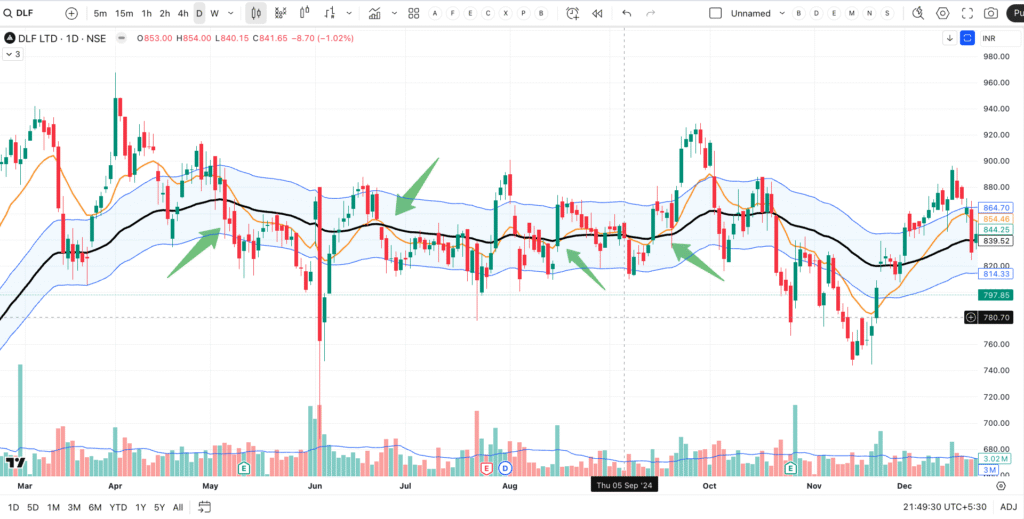Image resolution: width=1024 pixels, height=519 pixels.
Task: Create an alert with the alarm clock icon
Action: pyautogui.click(x=572, y=13)
